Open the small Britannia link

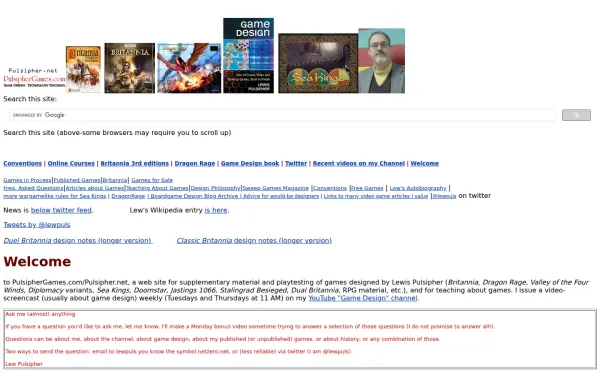115,180
